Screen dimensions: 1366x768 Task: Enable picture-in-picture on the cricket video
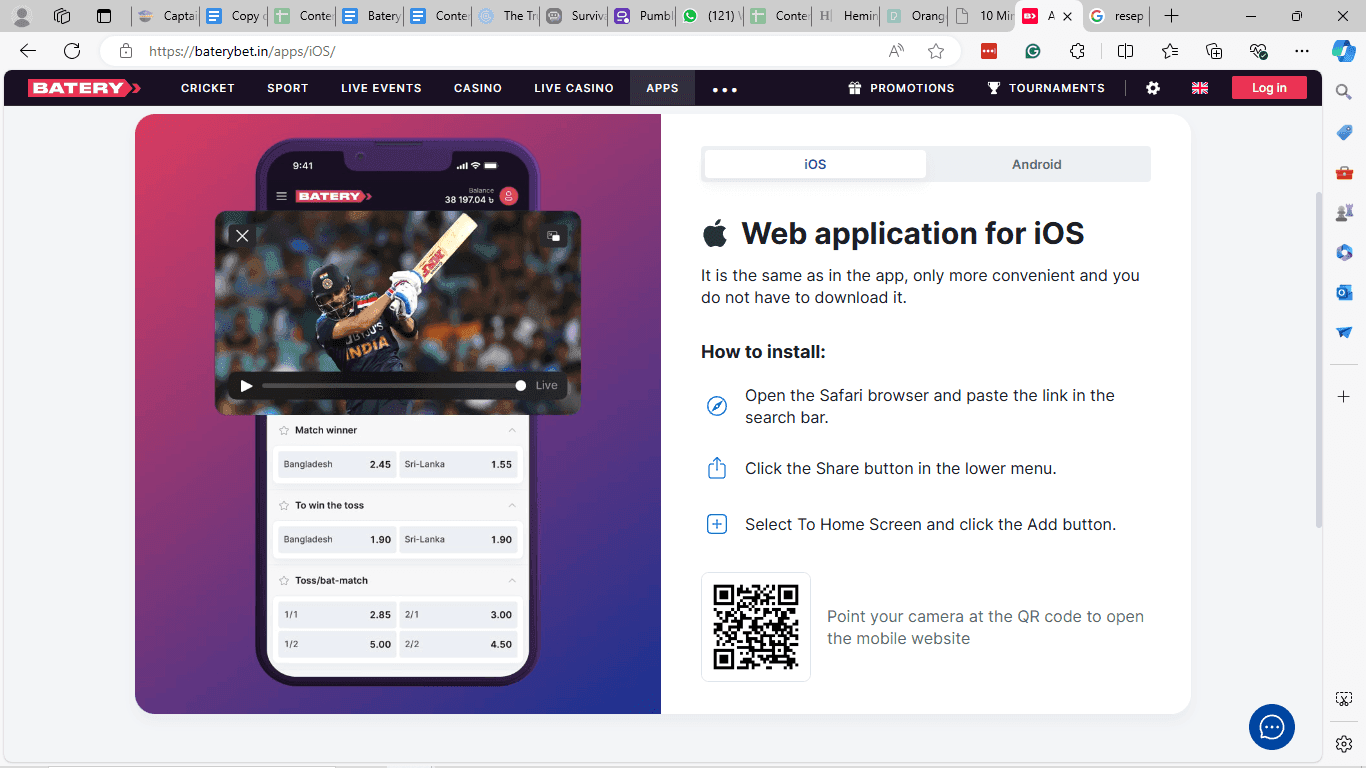pyautogui.click(x=553, y=235)
